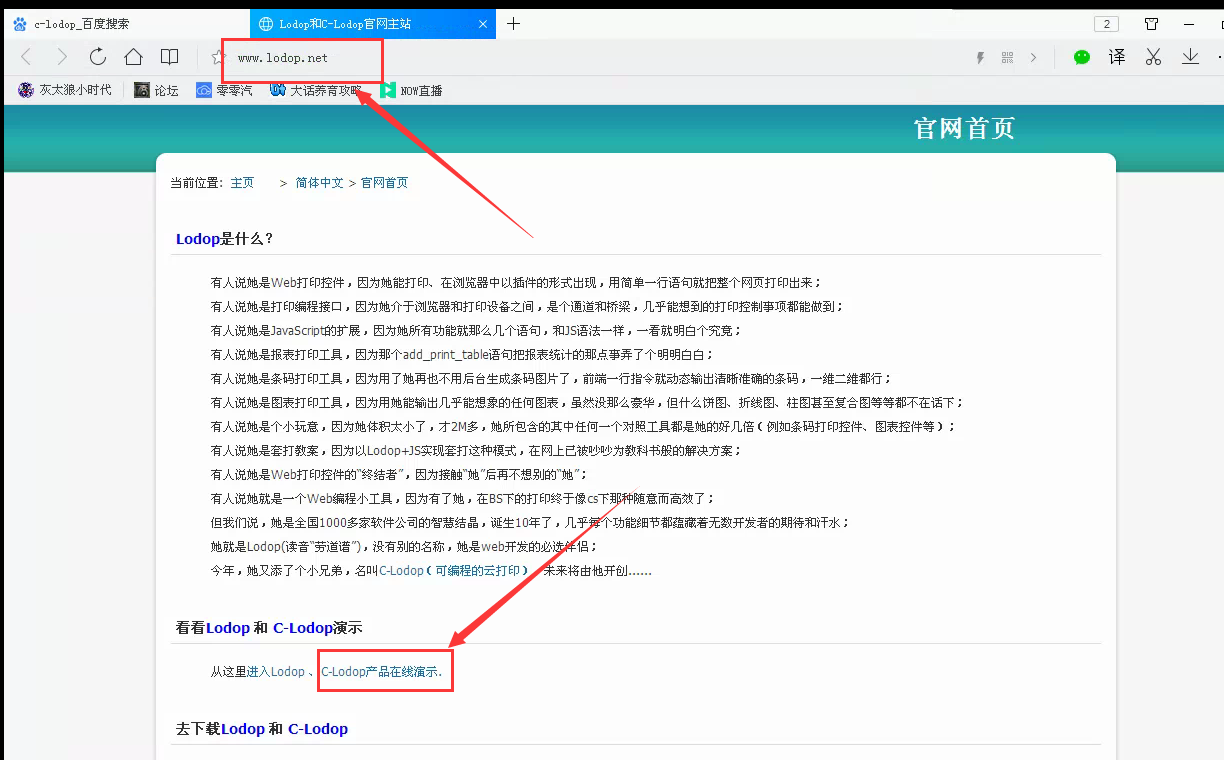The height and width of the screenshot is (760, 1224).
Task: Click the line 她就是Lodop(读音"劳道谱")
Action: 404,547
